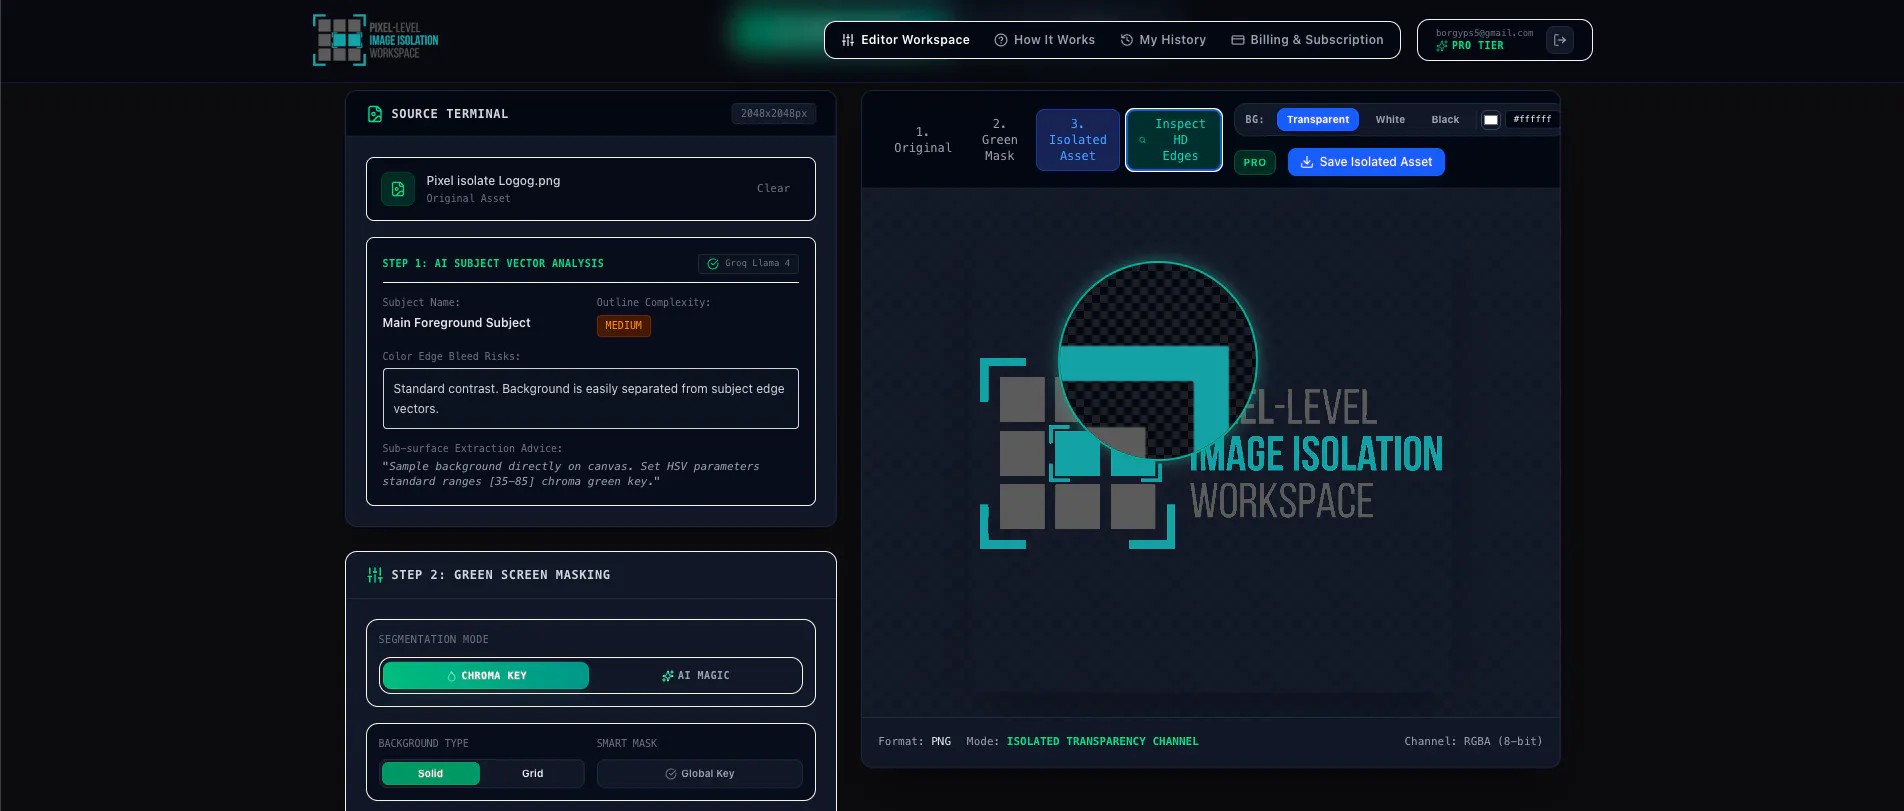
Task: Choose Solid background type
Action: [431, 774]
